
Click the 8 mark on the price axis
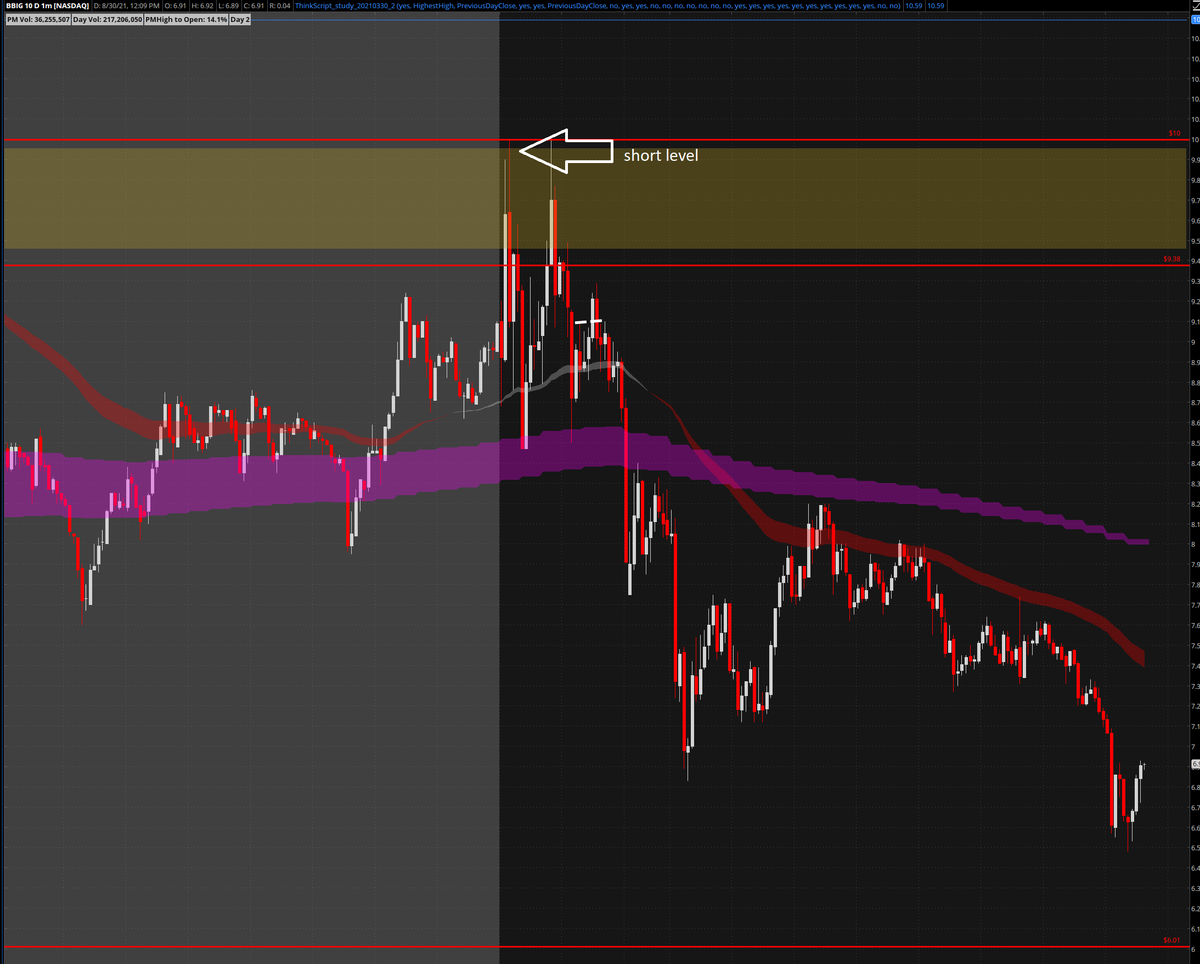(x=1194, y=544)
